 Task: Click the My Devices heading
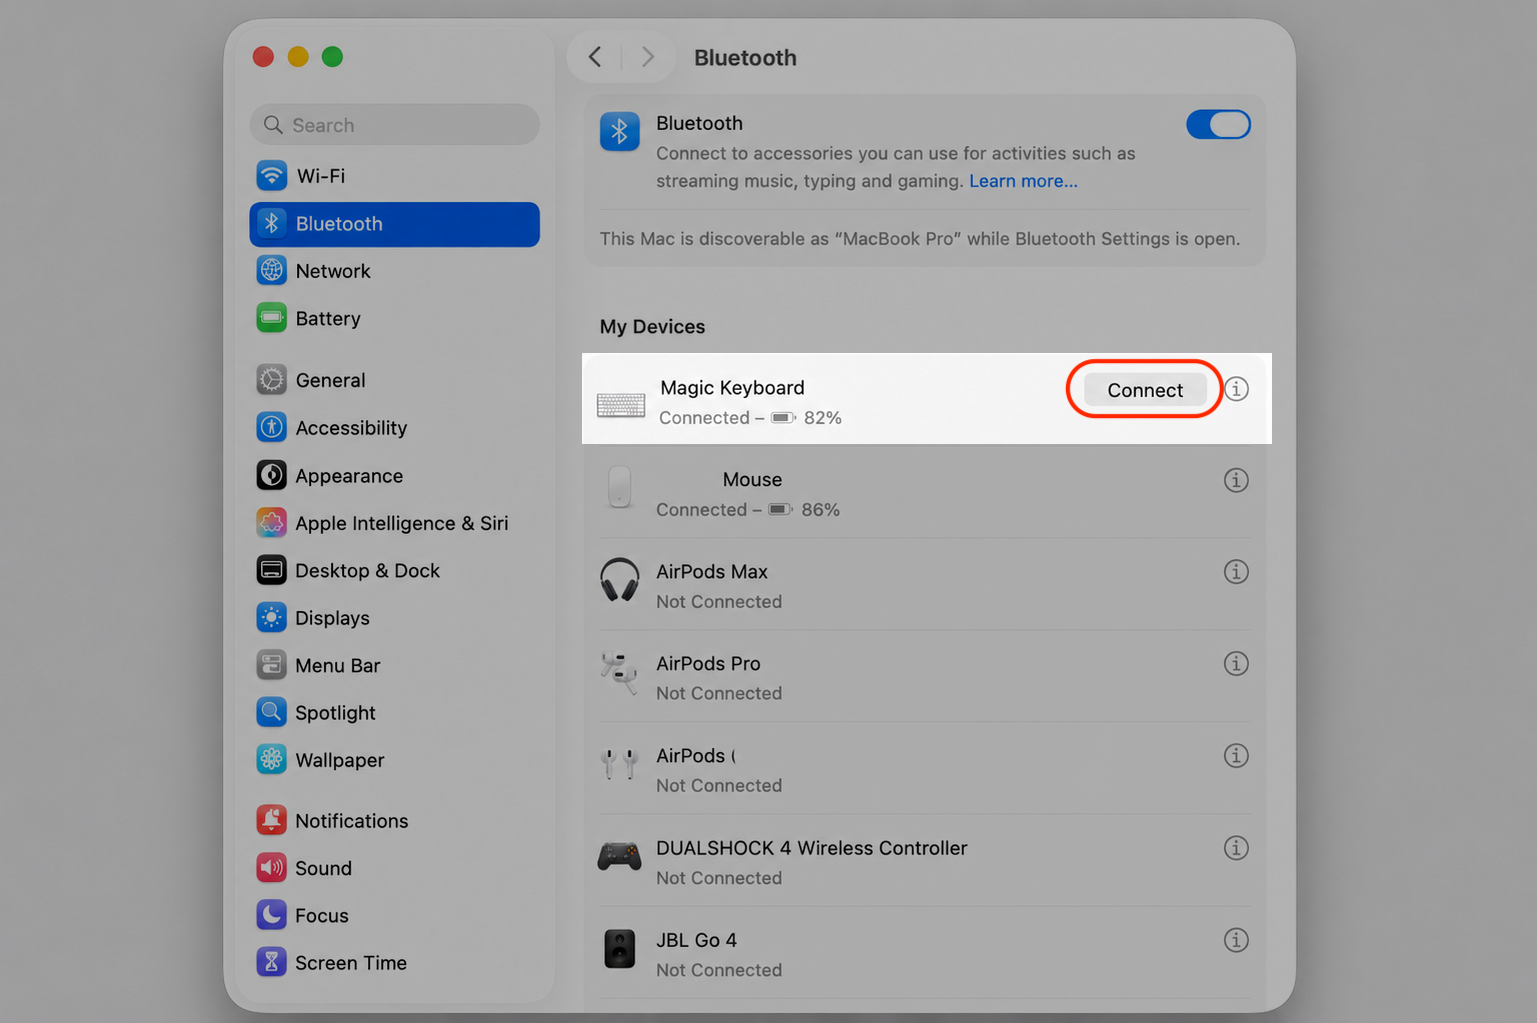pos(652,327)
